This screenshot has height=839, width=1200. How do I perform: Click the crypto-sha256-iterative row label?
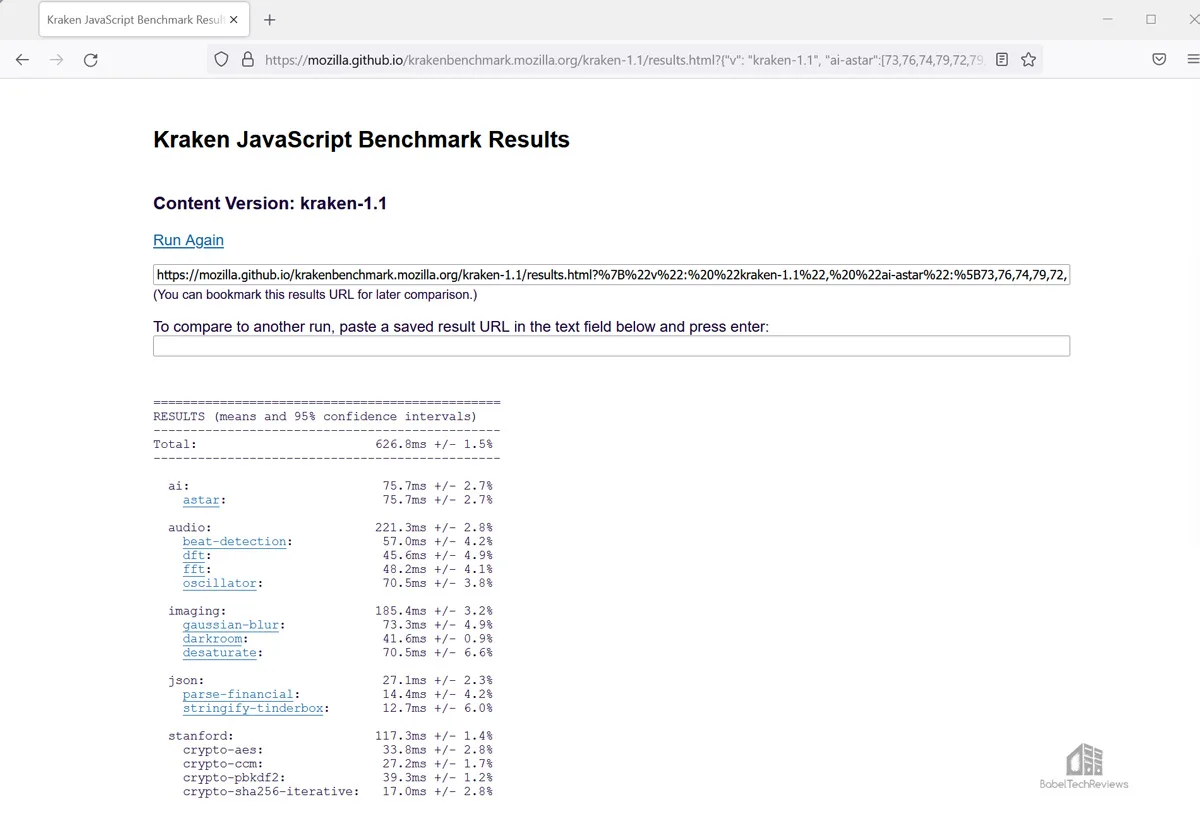(270, 792)
